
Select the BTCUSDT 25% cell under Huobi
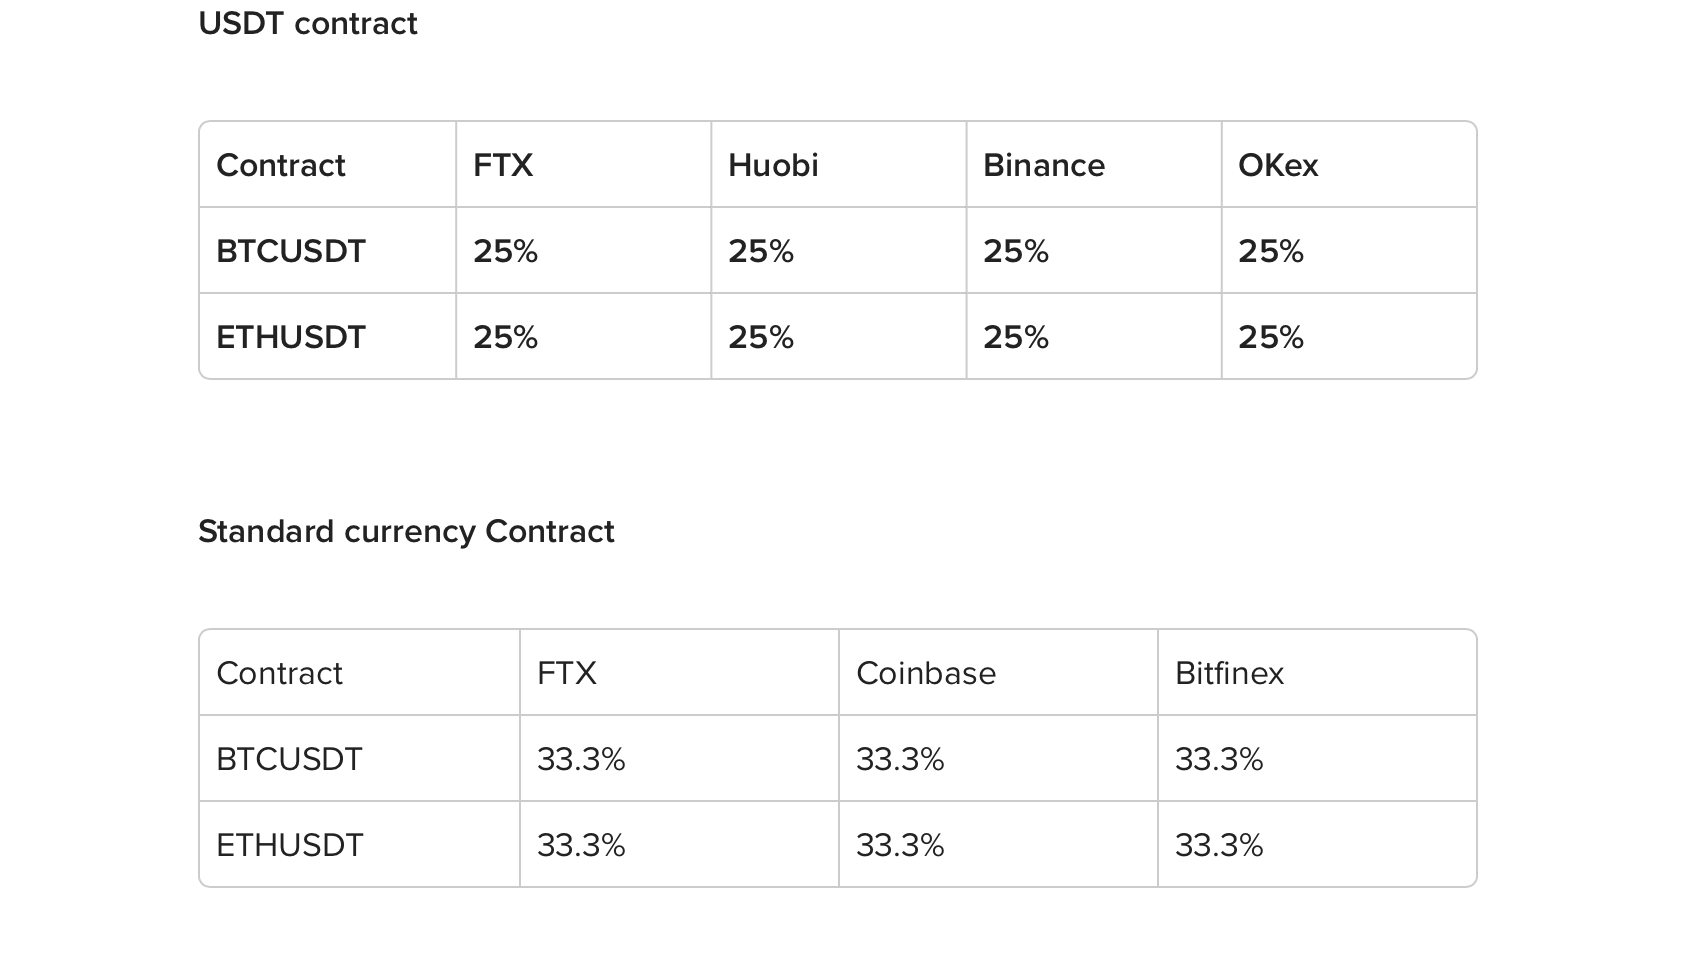tap(760, 251)
